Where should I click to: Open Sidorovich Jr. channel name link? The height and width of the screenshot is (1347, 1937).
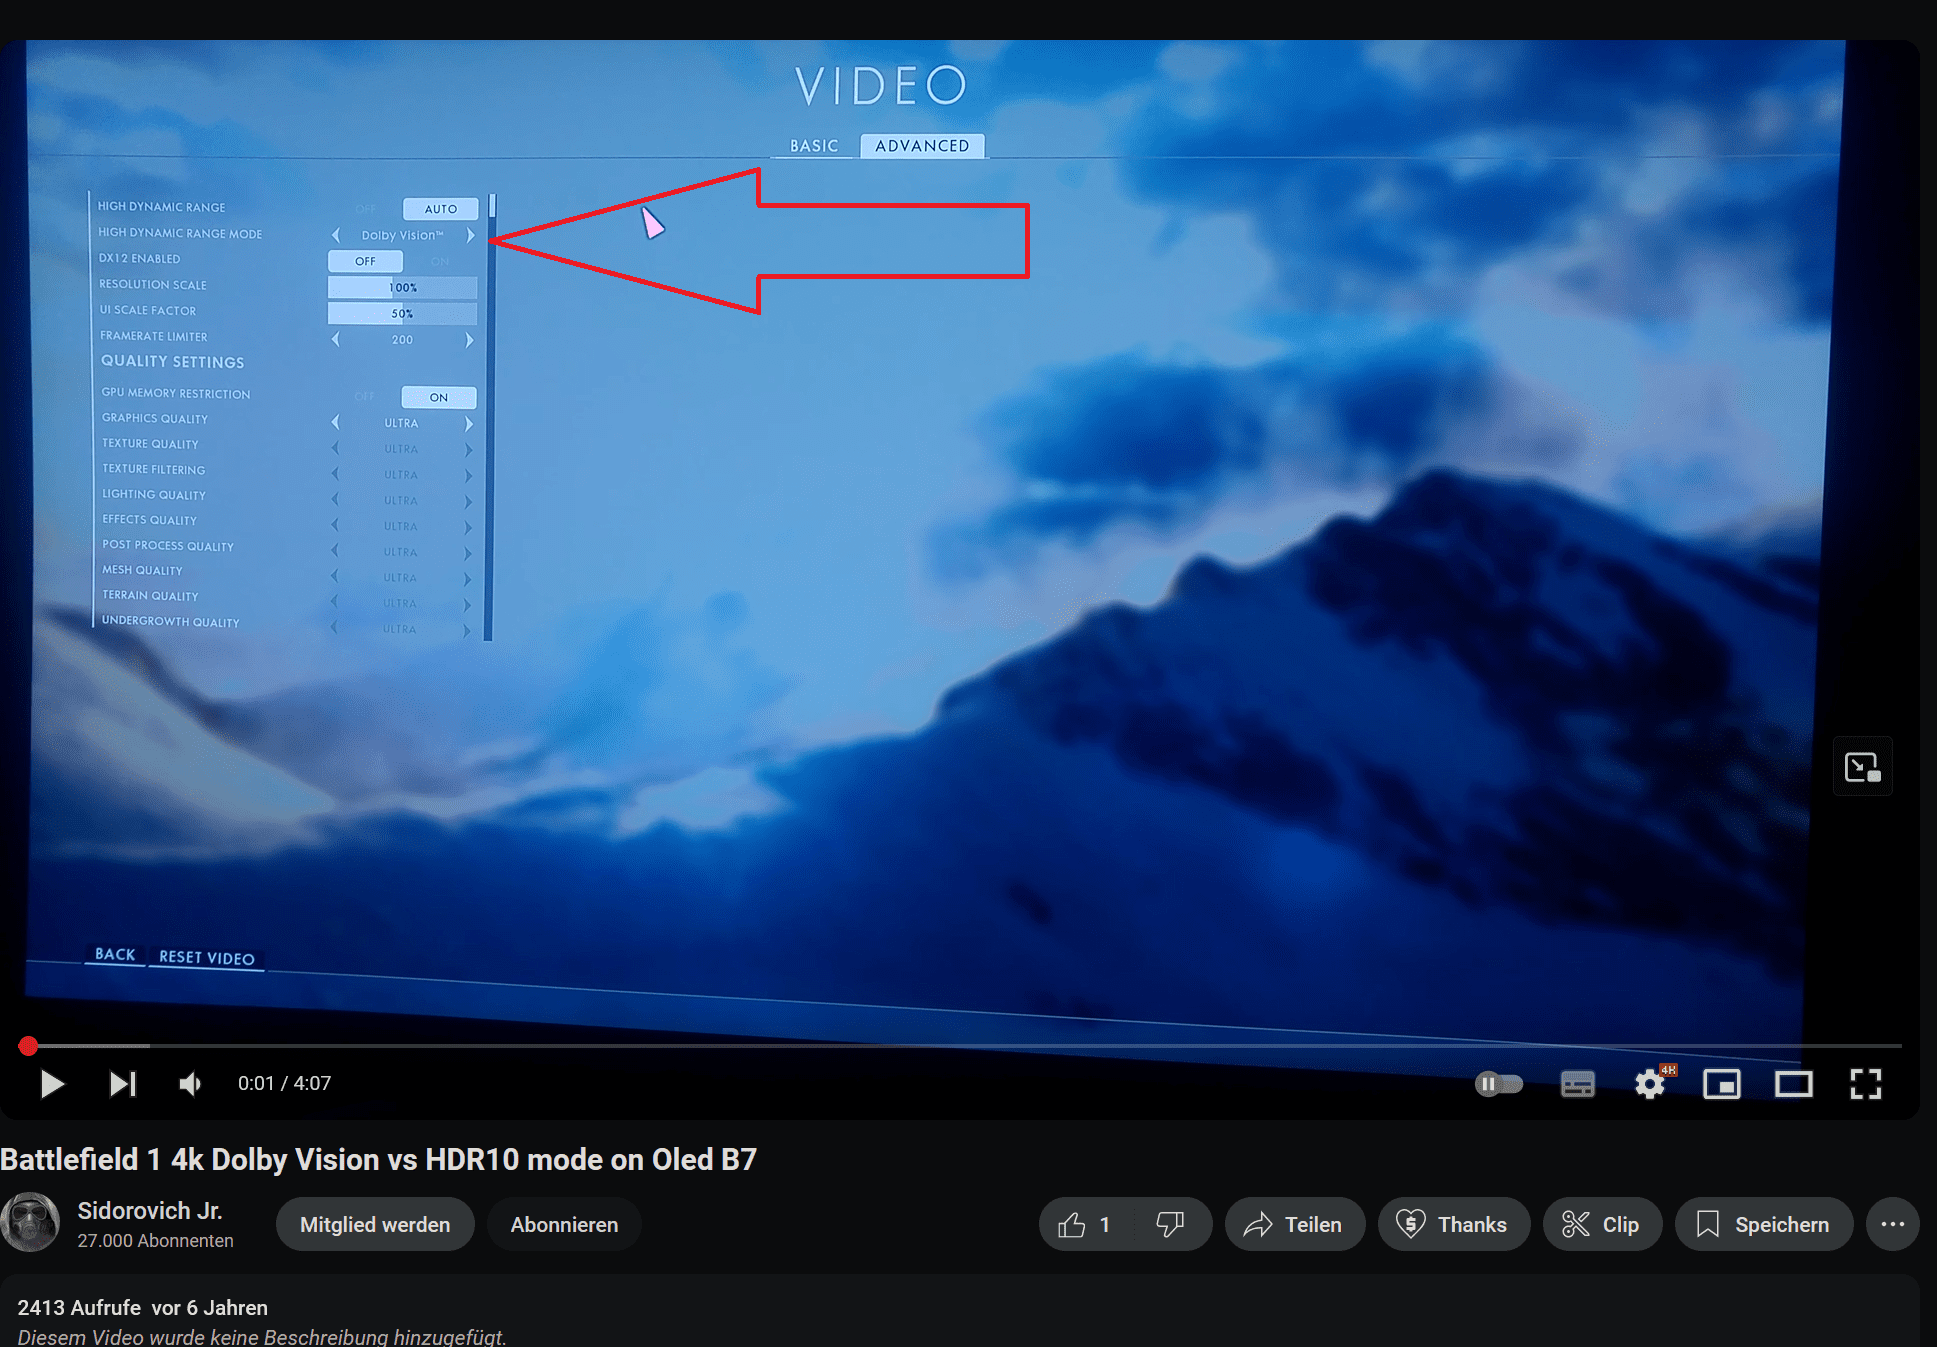point(150,1211)
